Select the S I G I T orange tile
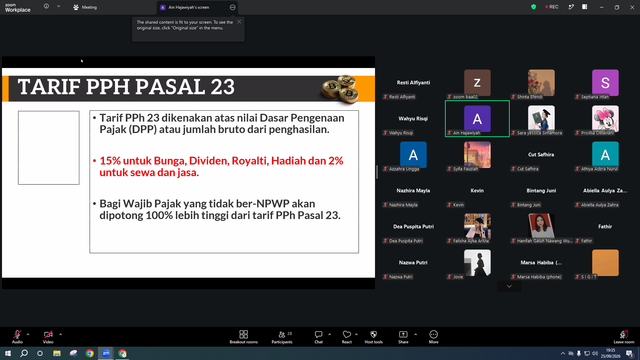This screenshot has height=360, width=640. tap(605, 262)
